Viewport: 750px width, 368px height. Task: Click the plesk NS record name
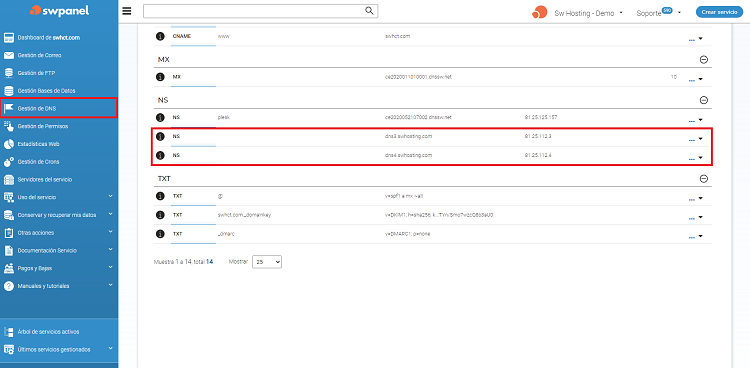224,117
